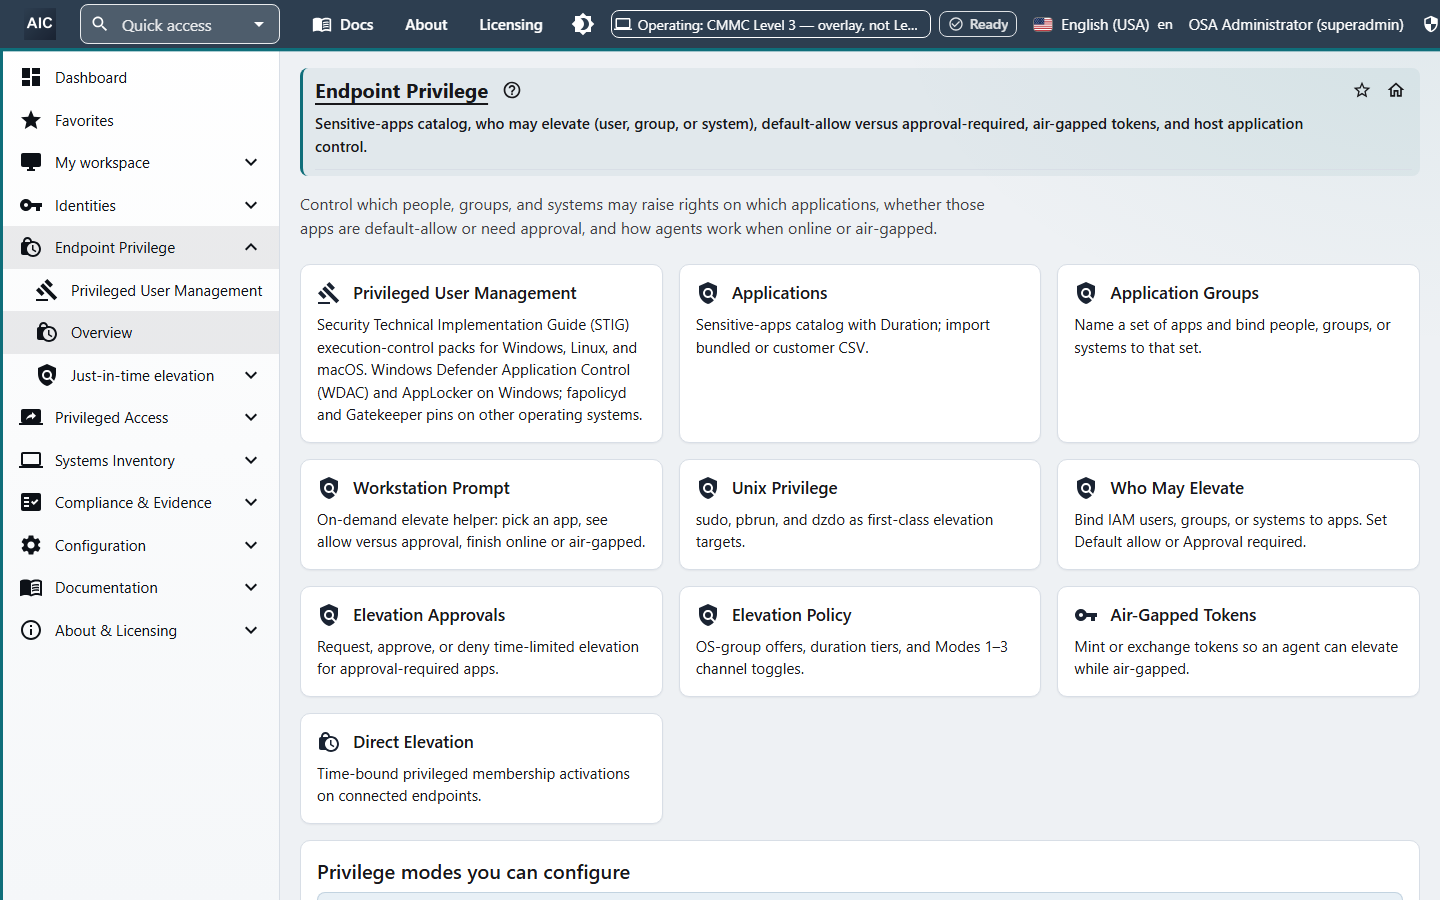Image resolution: width=1440 pixels, height=900 pixels.
Task: Open Privileged User Management sidebar item
Action: [142, 290]
